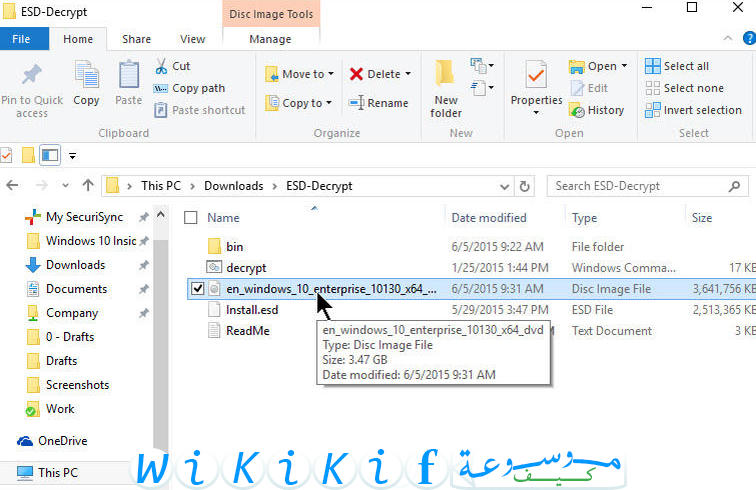
Task: Open the Manage tab
Action: point(270,39)
